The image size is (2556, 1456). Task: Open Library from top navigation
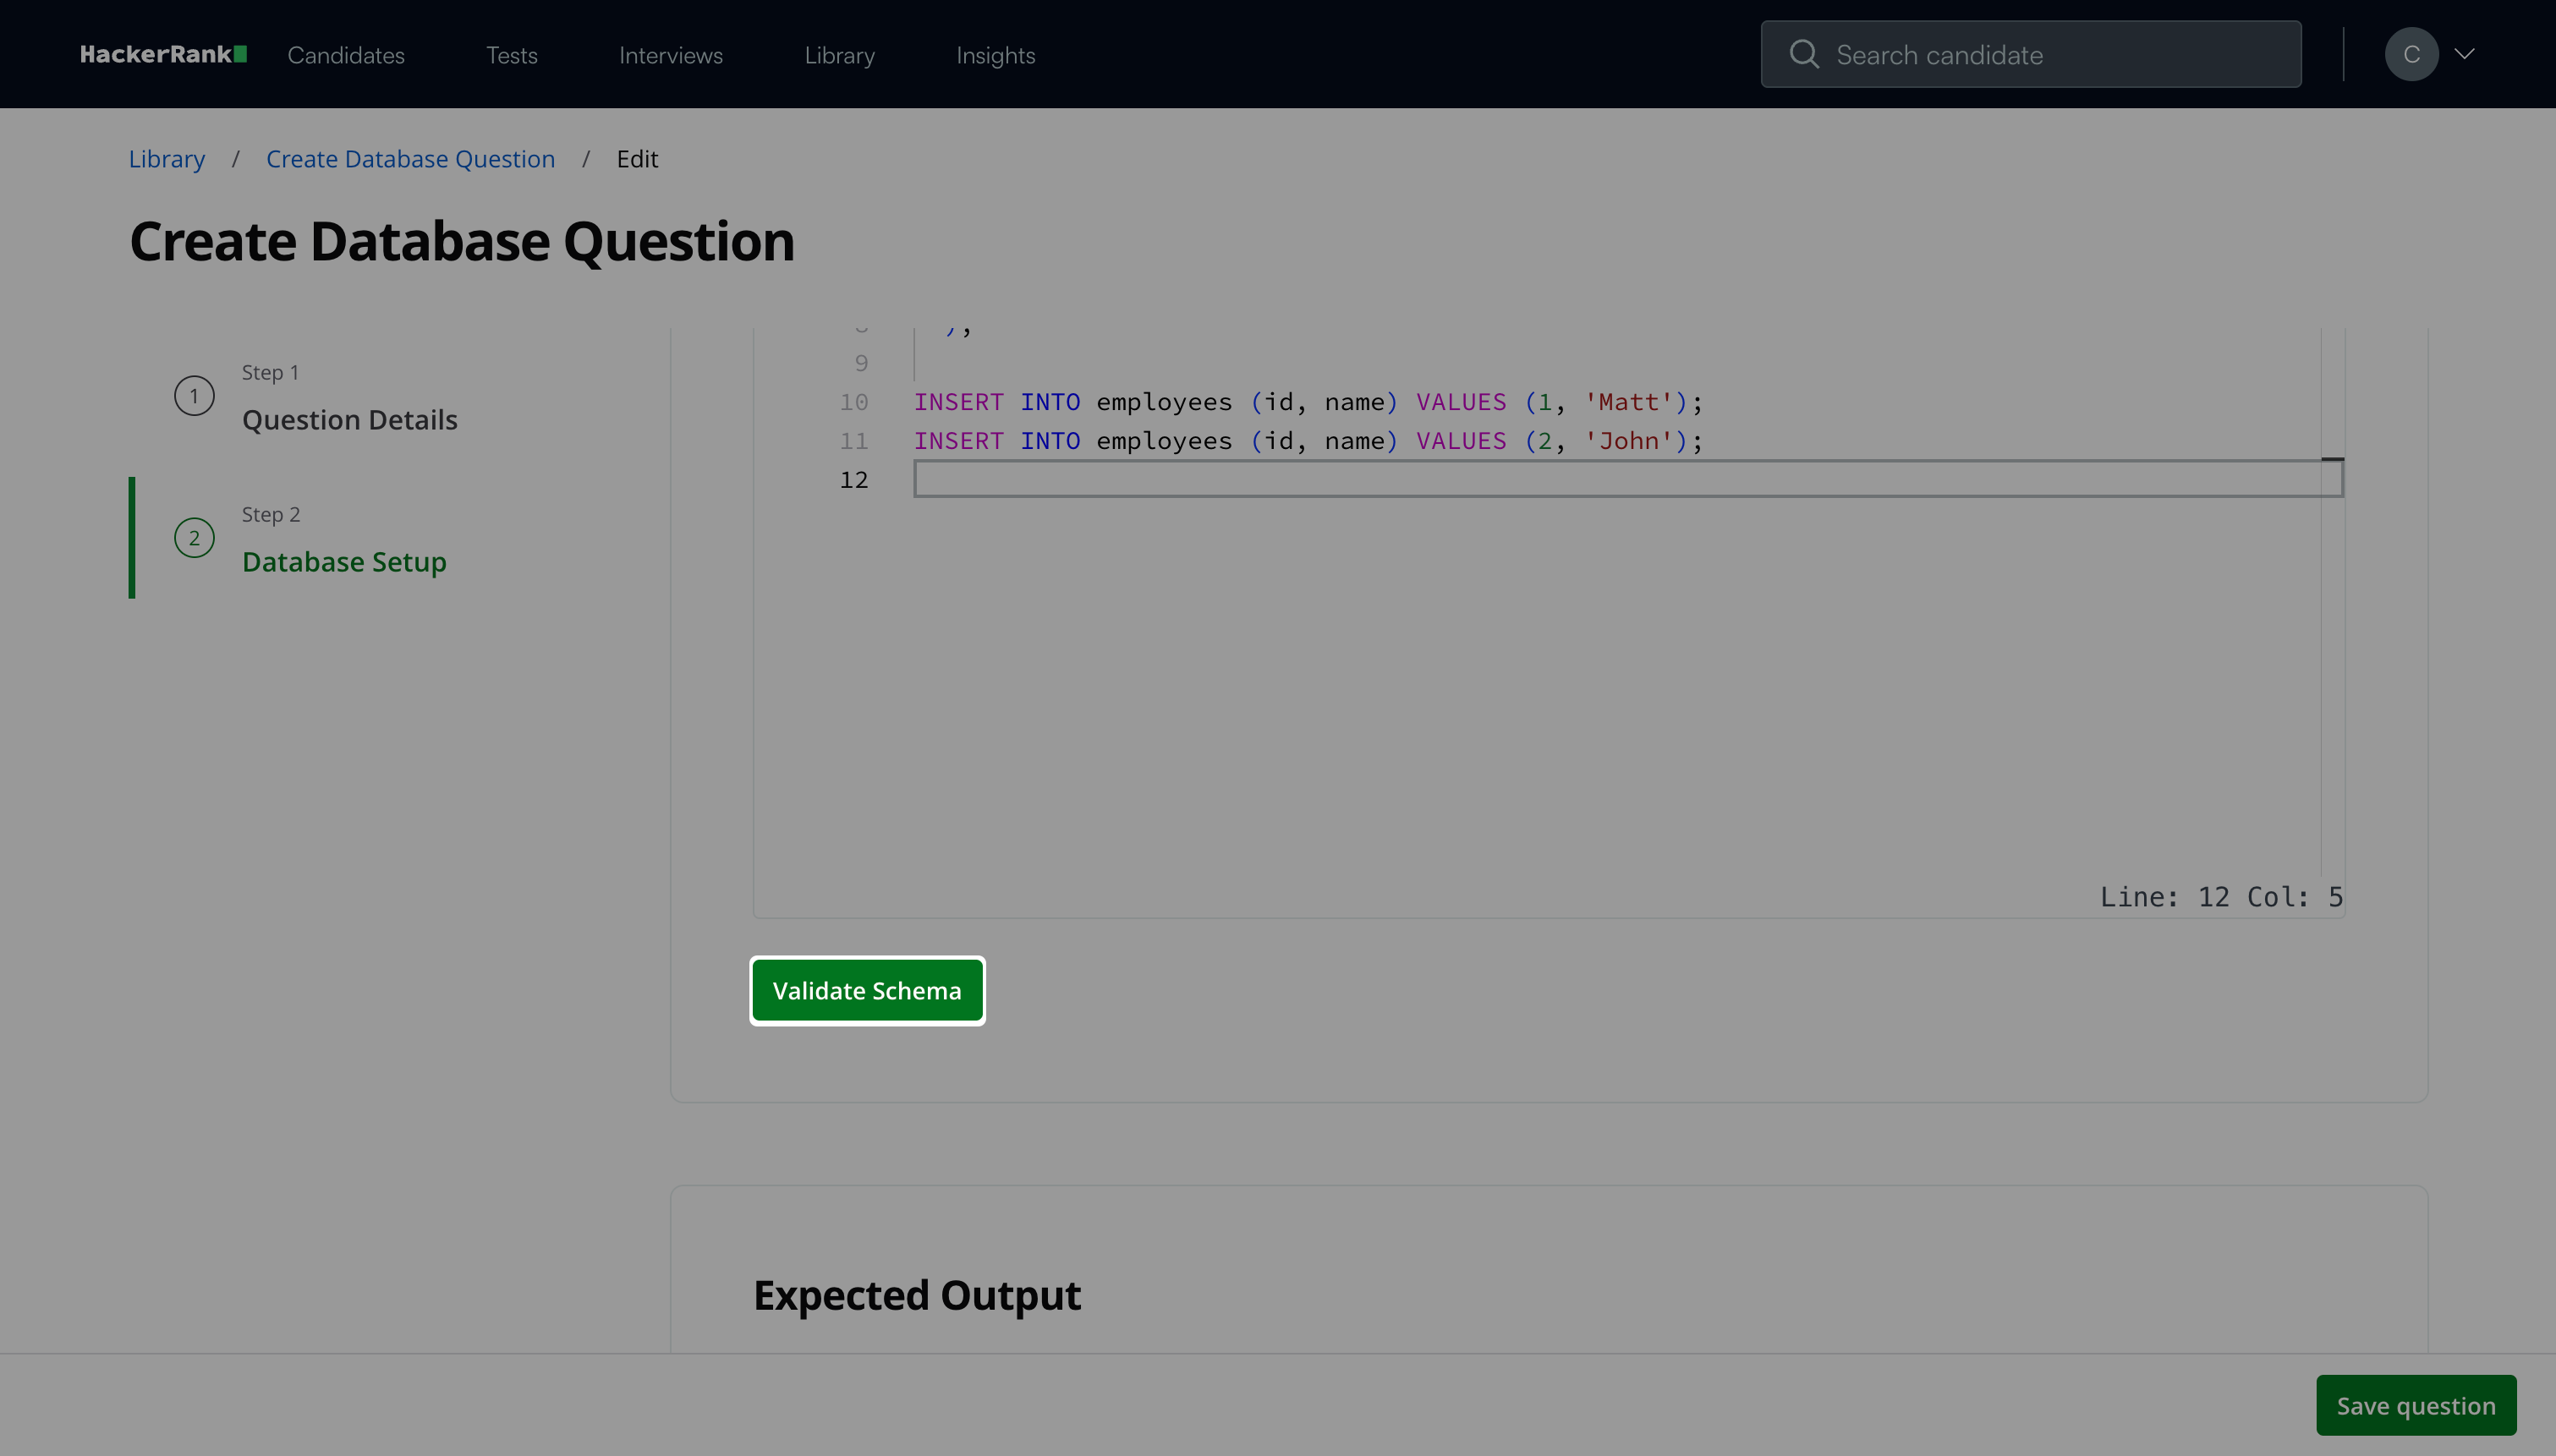click(x=839, y=56)
